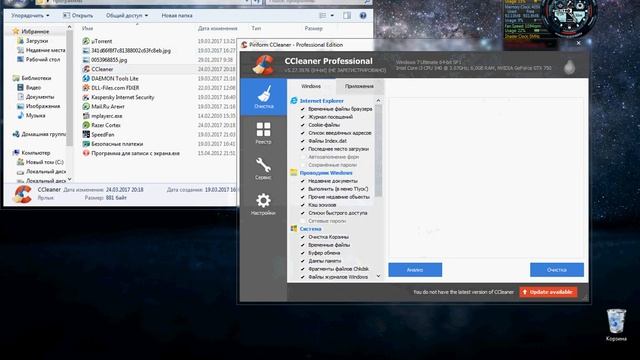Click Новая папка in Explorer toolbar
This screenshot has width=640, height=360.
tap(177, 16)
